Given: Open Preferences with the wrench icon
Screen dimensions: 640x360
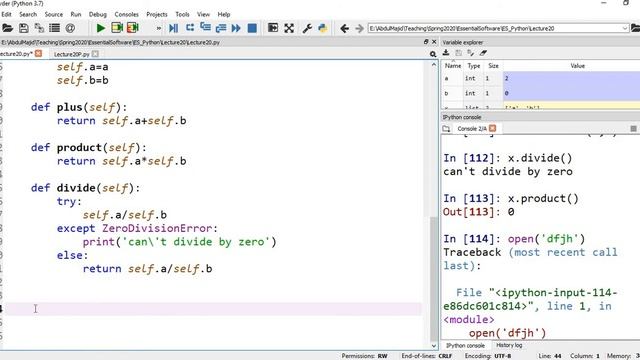Looking at the screenshot, I should (307, 28).
